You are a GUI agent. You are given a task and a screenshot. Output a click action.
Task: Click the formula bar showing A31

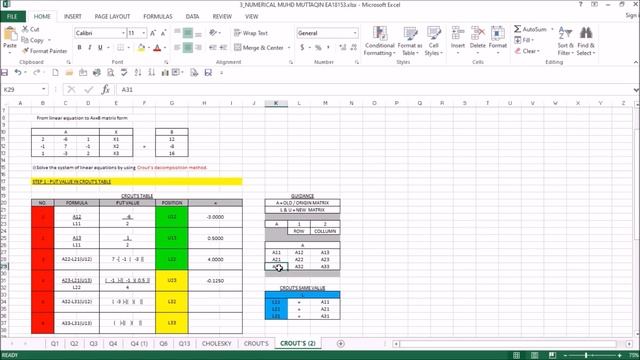[376, 89]
